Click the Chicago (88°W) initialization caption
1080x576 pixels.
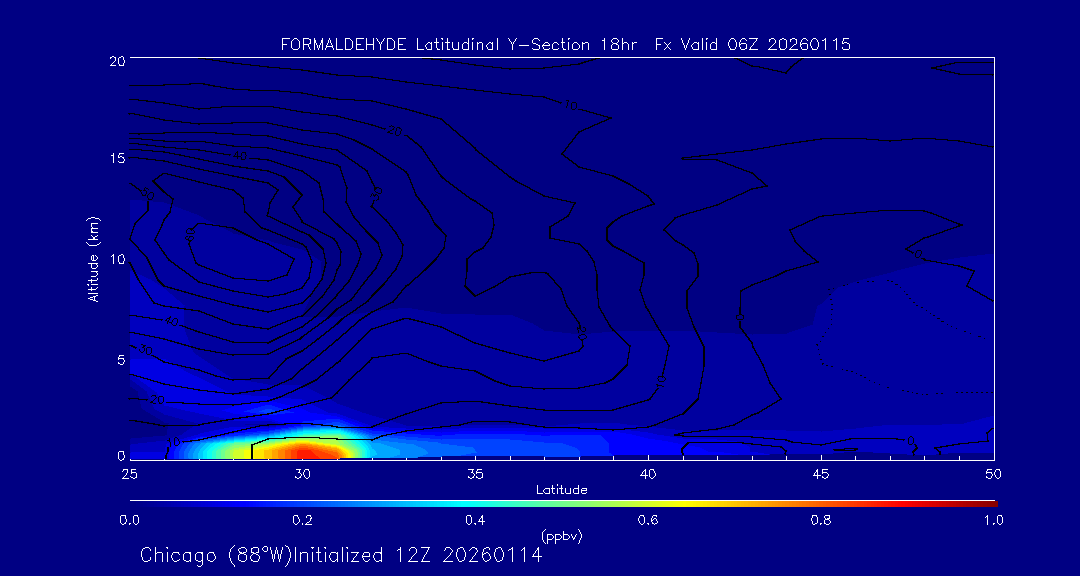coord(341,555)
